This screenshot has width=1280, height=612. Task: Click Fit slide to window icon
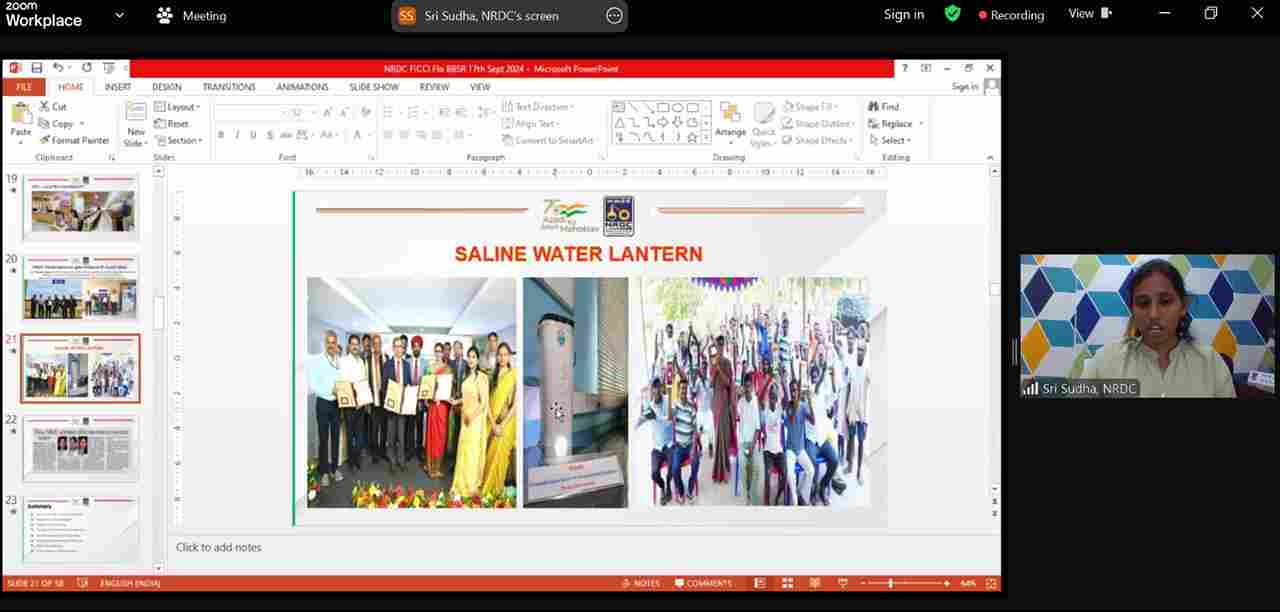pyautogui.click(x=991, y=583)
